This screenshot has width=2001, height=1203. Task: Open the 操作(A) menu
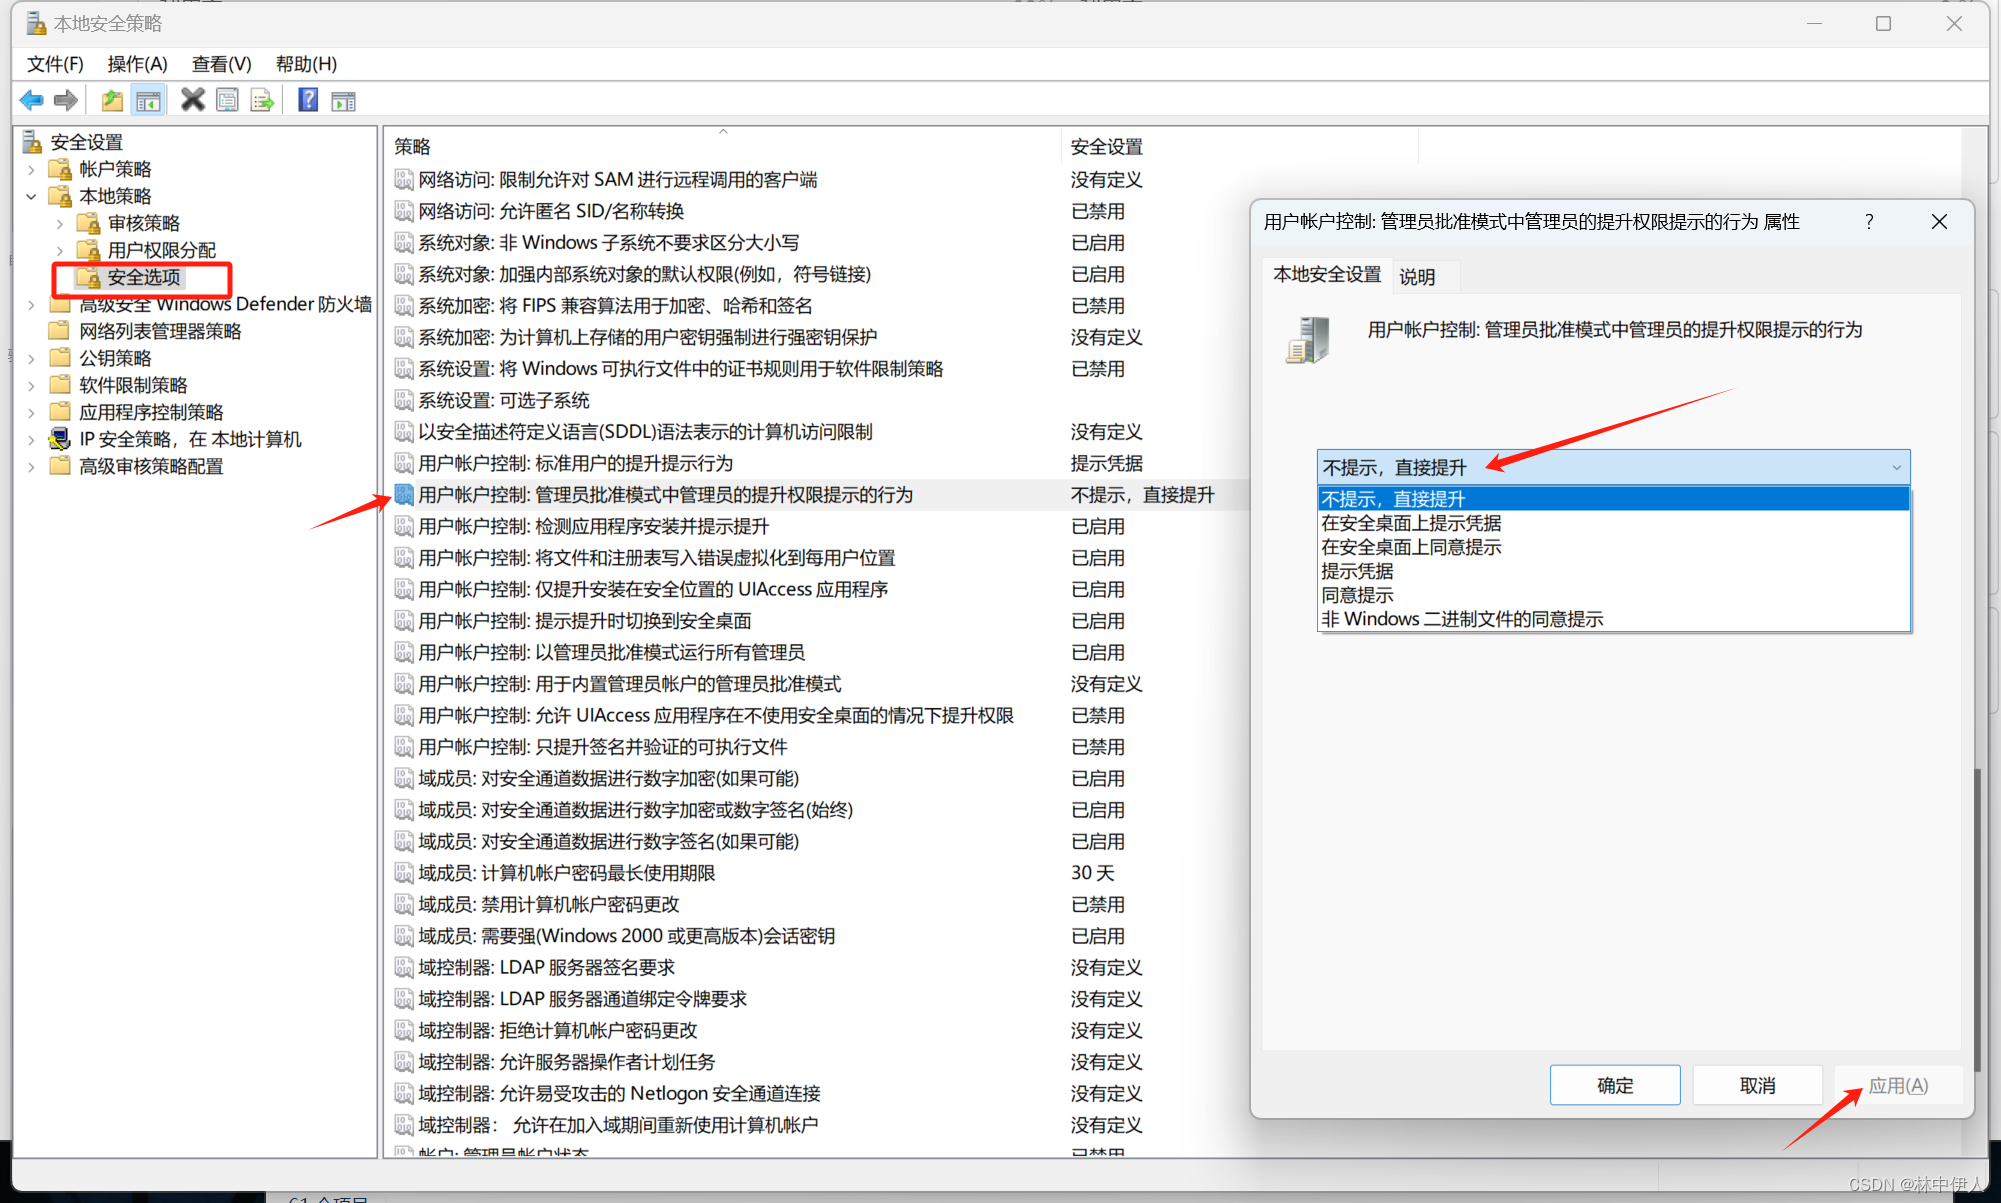tap(137, 64)
